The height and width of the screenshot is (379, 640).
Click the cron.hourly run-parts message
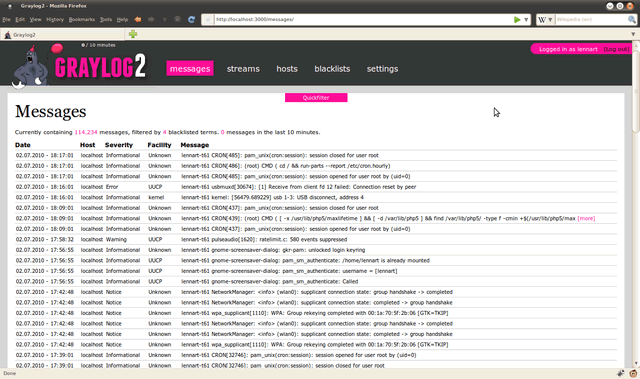coord(286,166)
